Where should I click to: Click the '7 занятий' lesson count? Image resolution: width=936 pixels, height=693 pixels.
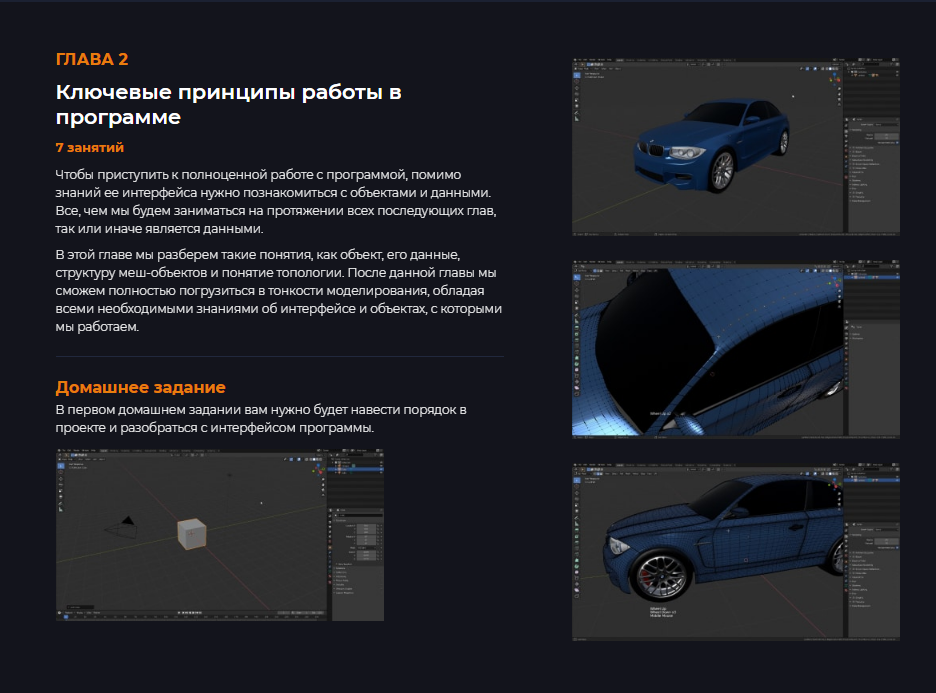pos(90,148)
